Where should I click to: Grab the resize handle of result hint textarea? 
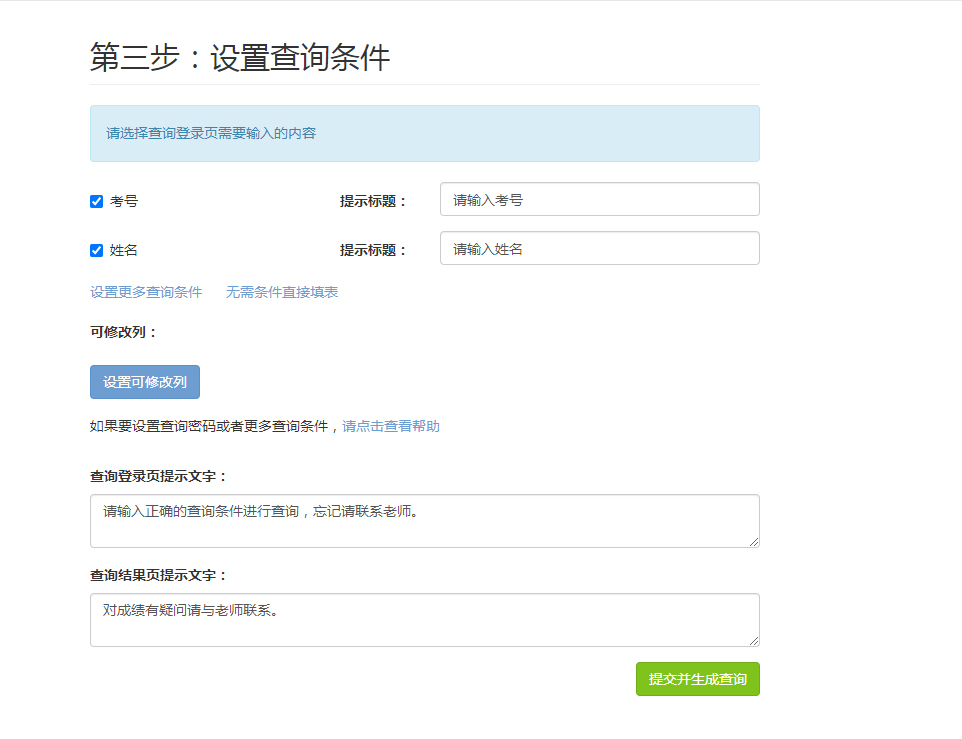754,641
